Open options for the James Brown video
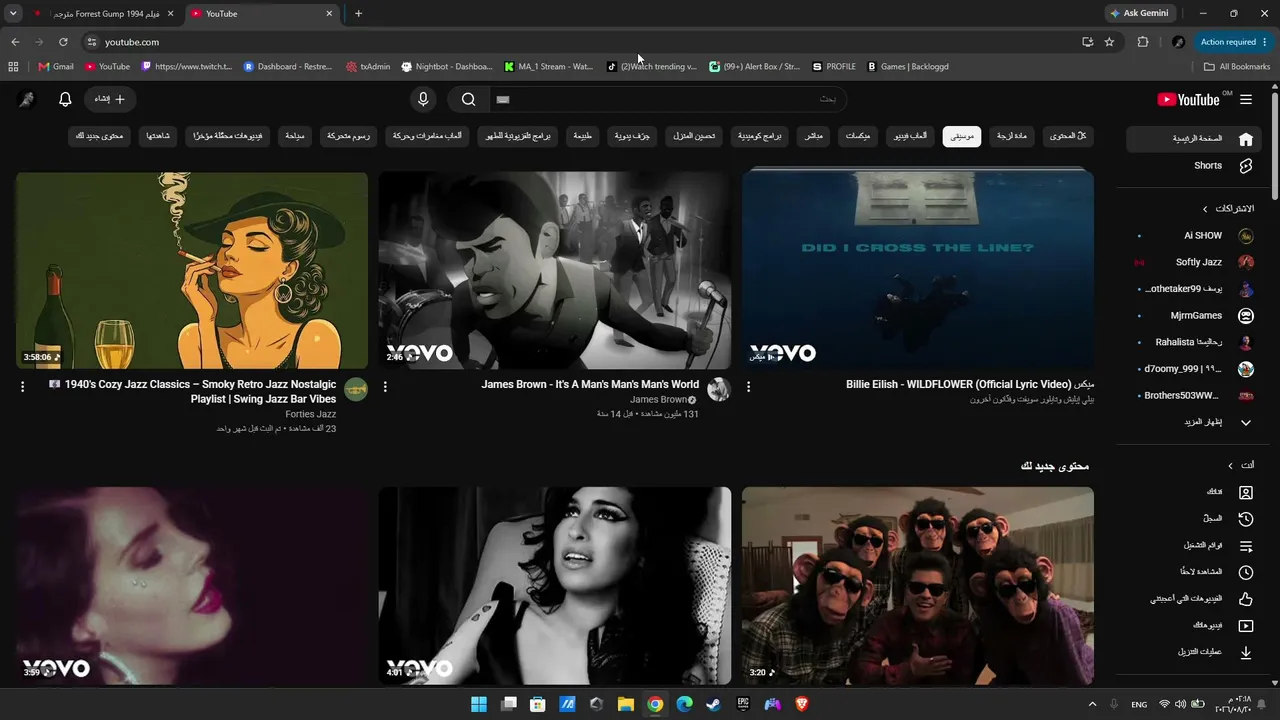Viewport: 1280px width, 720px height. [x=385, y=386]
